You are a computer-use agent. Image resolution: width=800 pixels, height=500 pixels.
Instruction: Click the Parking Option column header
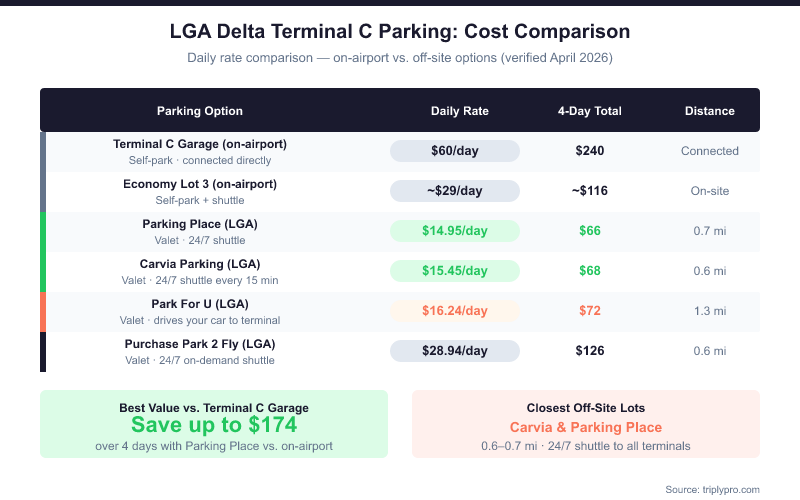click(x=200, y=111)
